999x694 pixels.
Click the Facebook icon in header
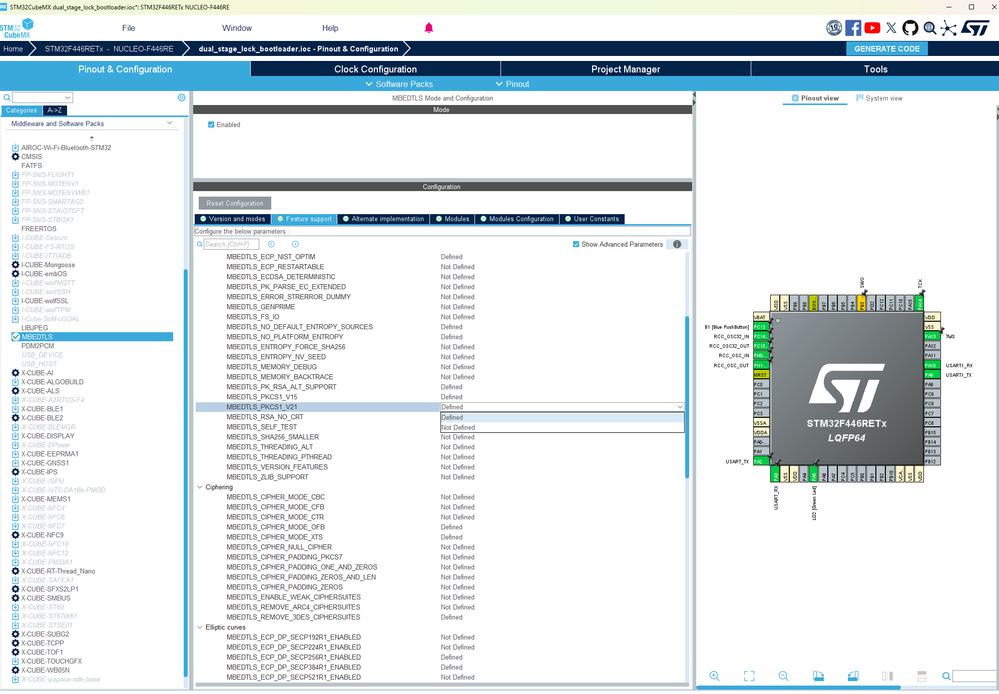click(853, 28)
